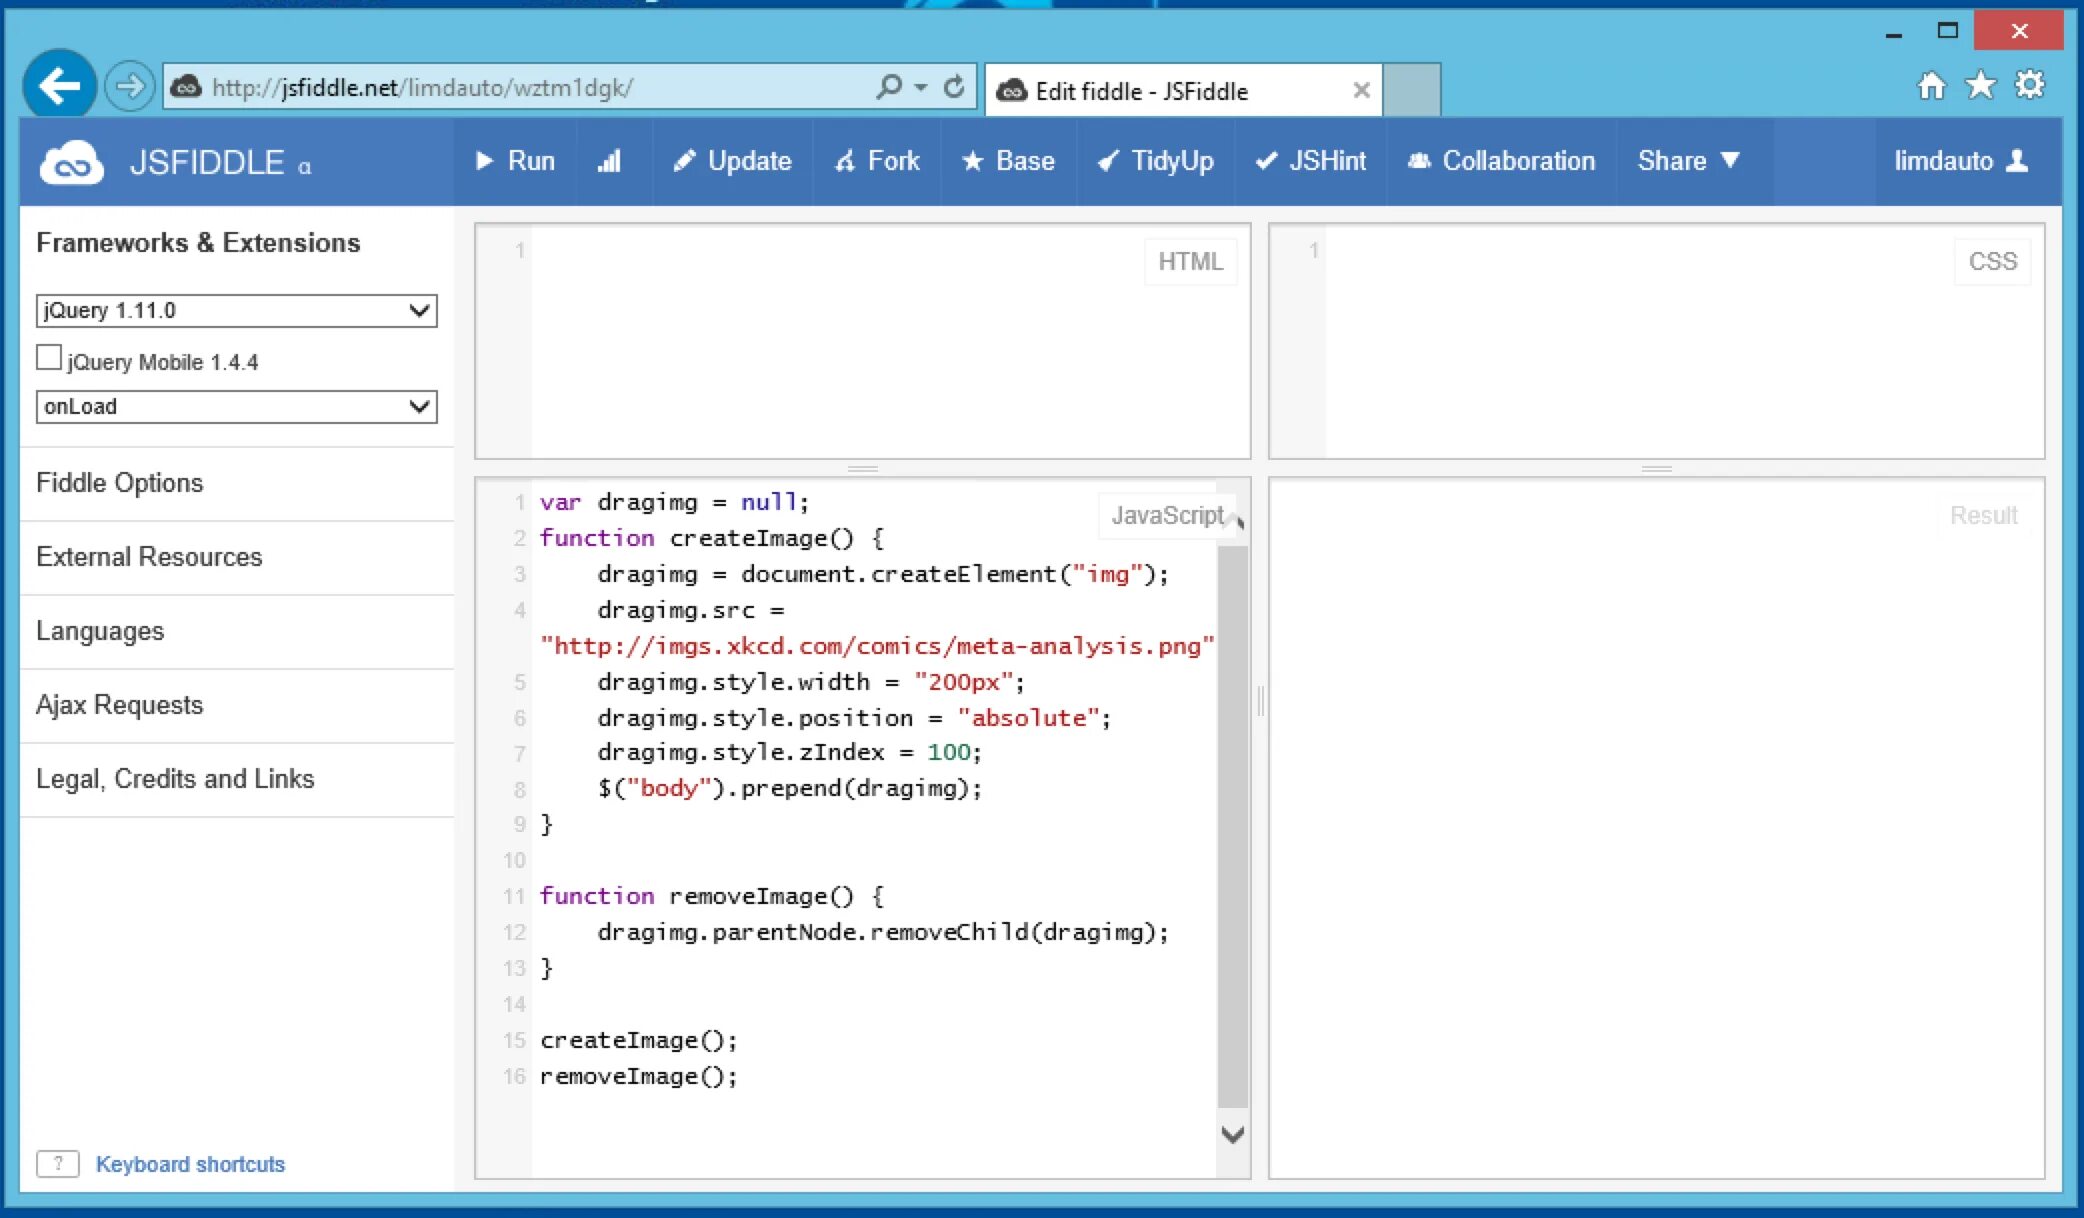The height and width of the screenshot is (1218, 2084).
Task: Expand the Fiddle Options section
Action: 120,483
